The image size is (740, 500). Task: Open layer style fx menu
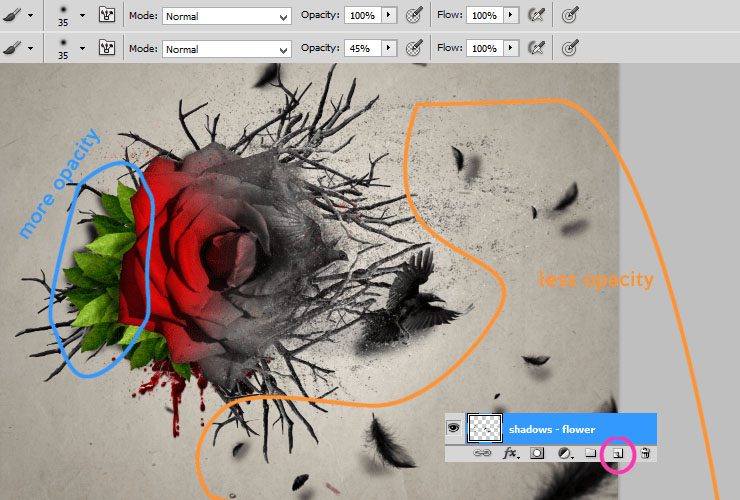click(511, 454)
